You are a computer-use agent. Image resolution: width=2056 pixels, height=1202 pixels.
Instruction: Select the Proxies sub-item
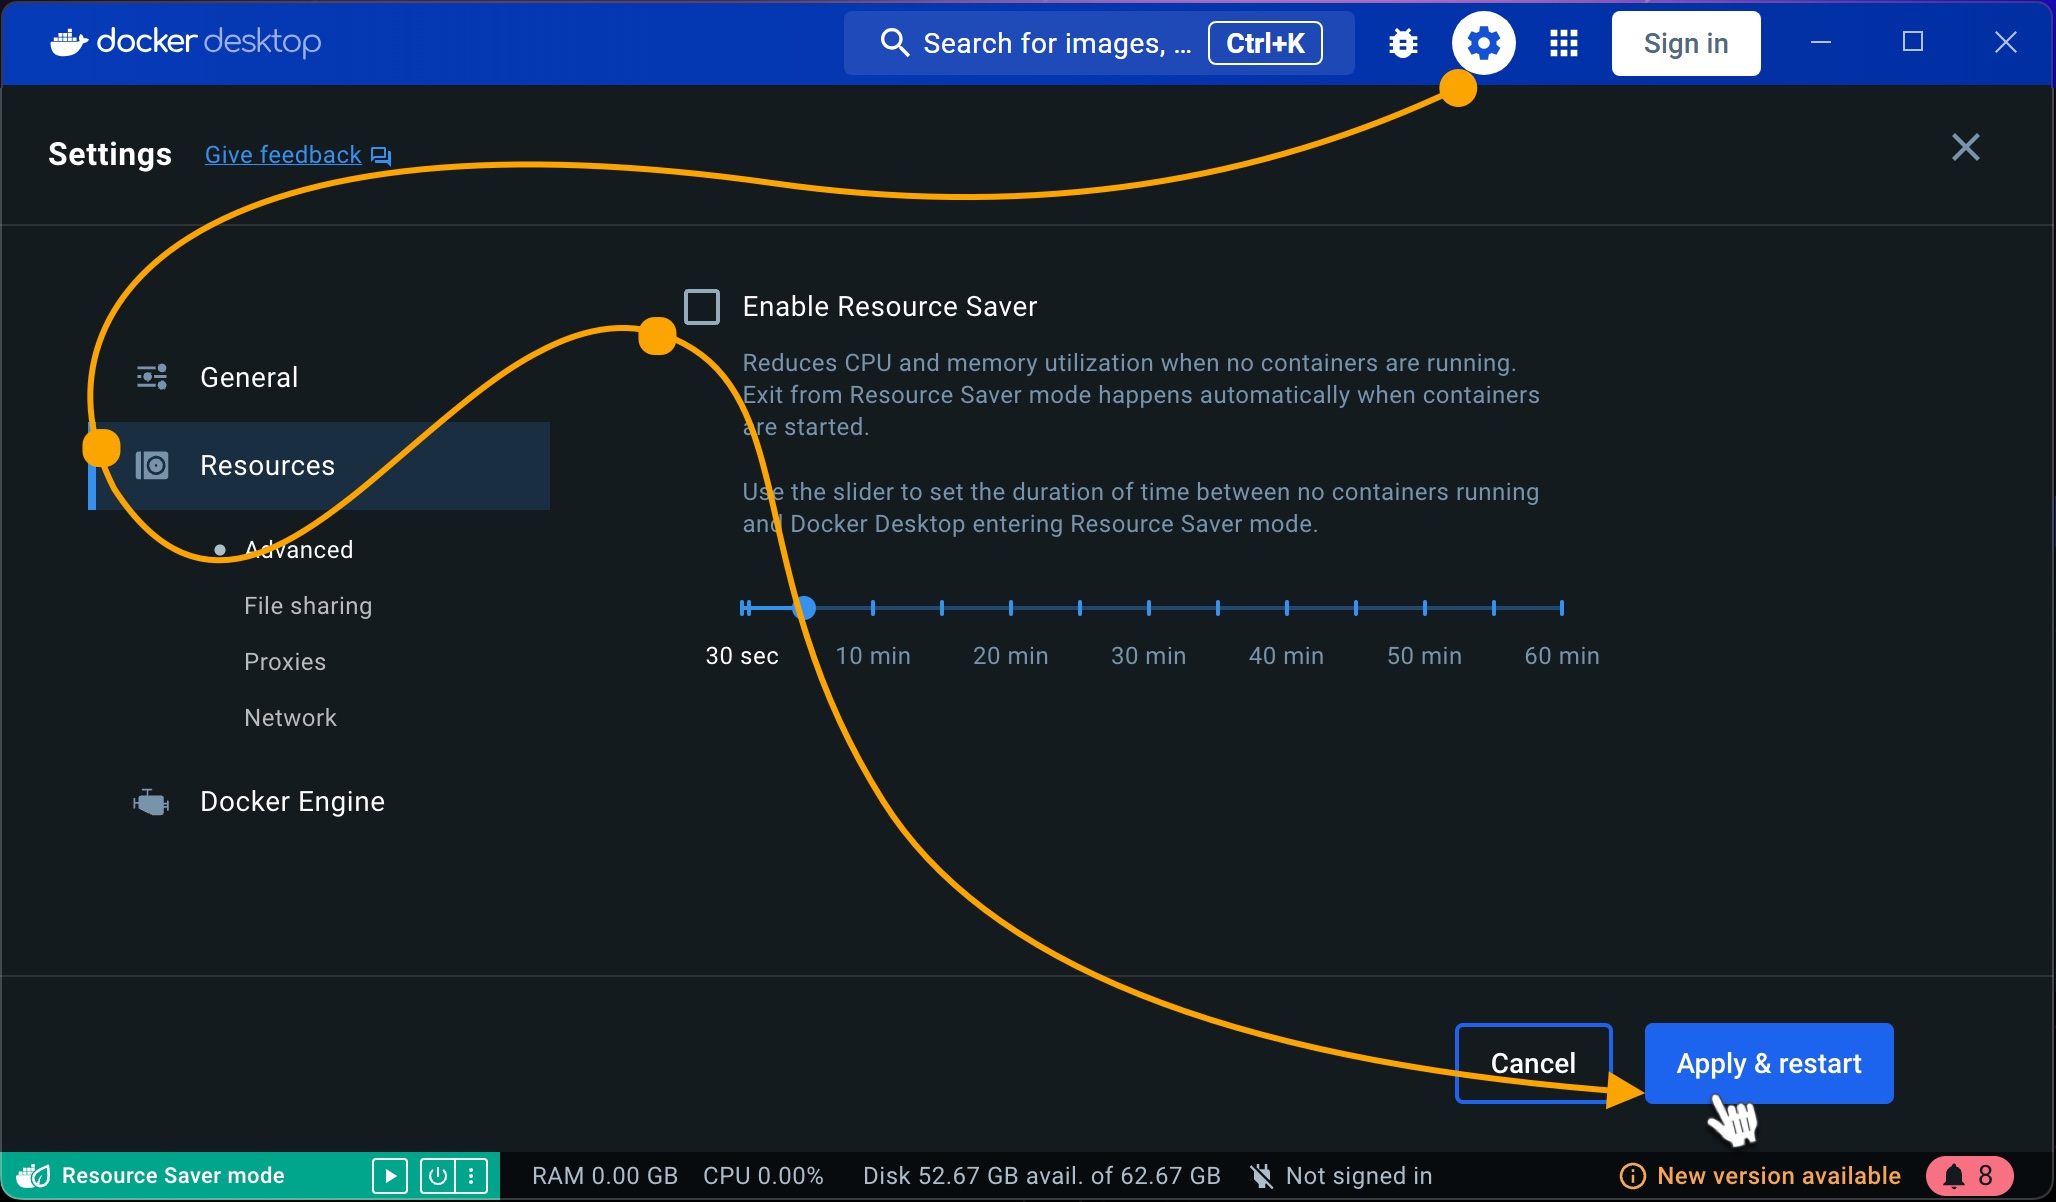(285, 662)
